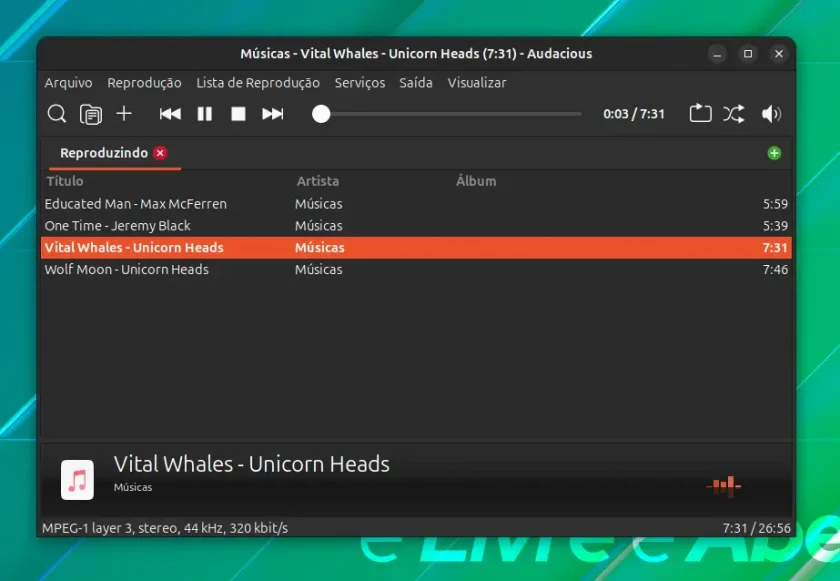
Task: Click the album art music note thumbnail
Action: click(x=77, y=480)
